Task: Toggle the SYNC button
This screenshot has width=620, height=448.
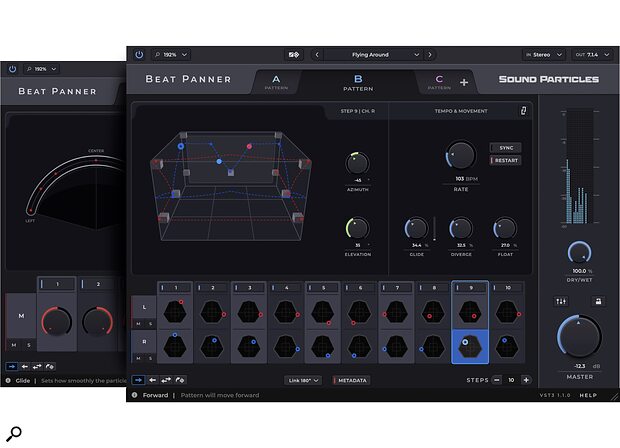Action: [505, 148]
